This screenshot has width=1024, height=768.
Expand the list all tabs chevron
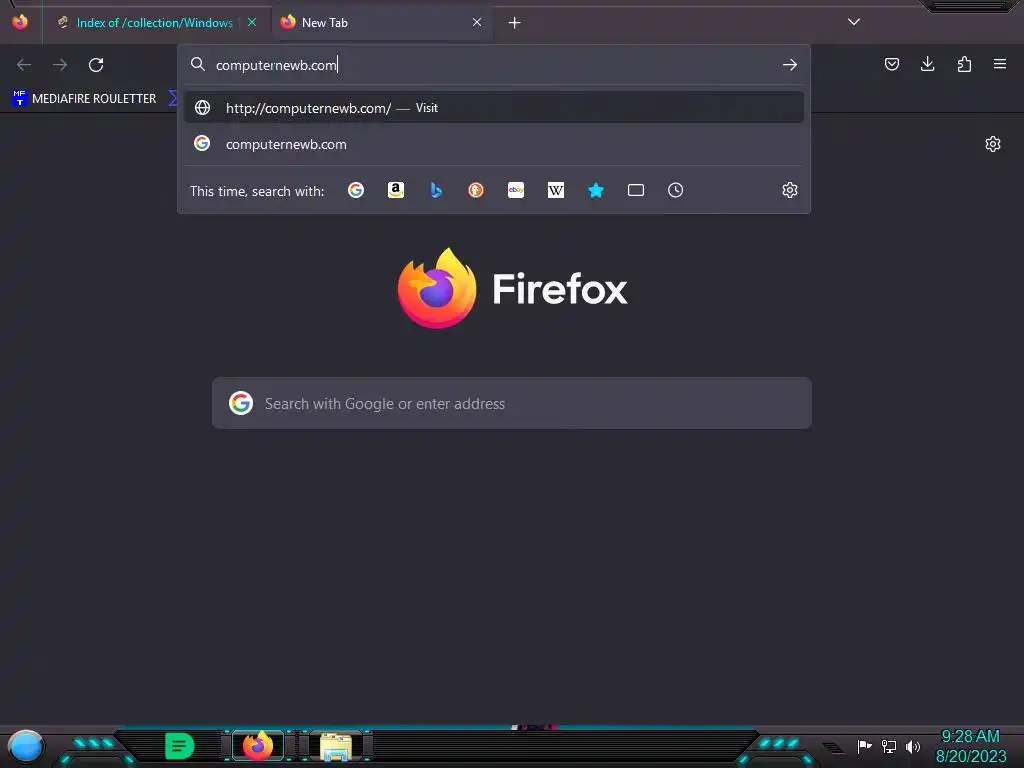pyautogui.click(x=854, y=22)
